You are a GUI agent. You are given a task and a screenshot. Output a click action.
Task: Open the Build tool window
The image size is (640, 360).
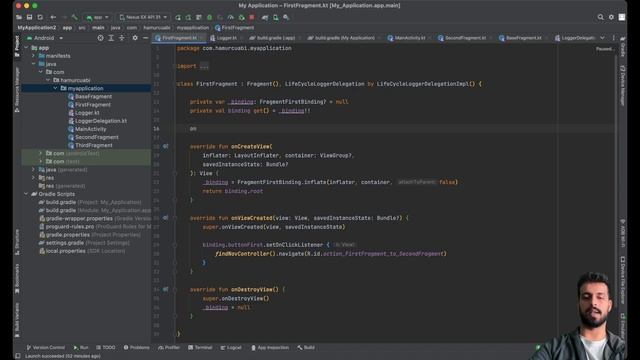(x=306, y=348)
